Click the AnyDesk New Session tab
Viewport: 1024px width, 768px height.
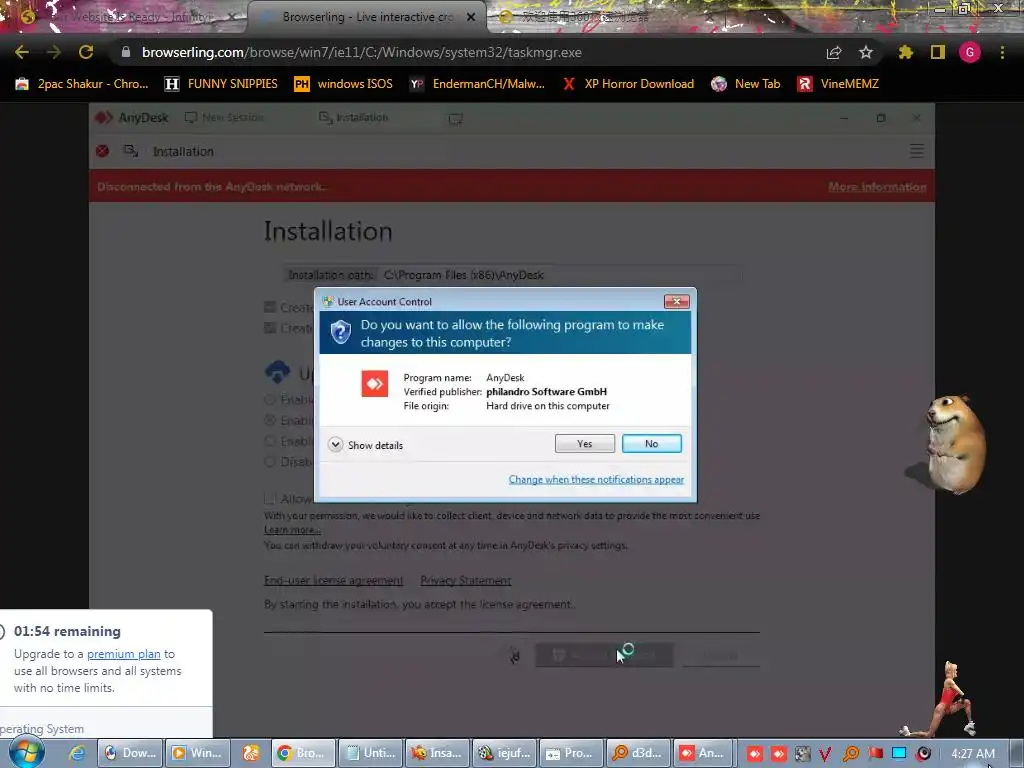(225, 118)
